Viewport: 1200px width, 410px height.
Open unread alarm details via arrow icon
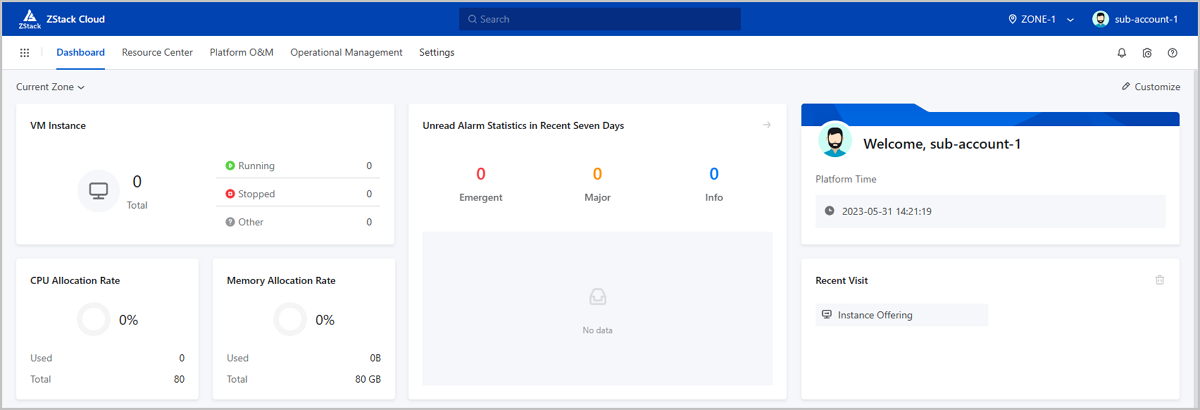[x=766, y=125]
